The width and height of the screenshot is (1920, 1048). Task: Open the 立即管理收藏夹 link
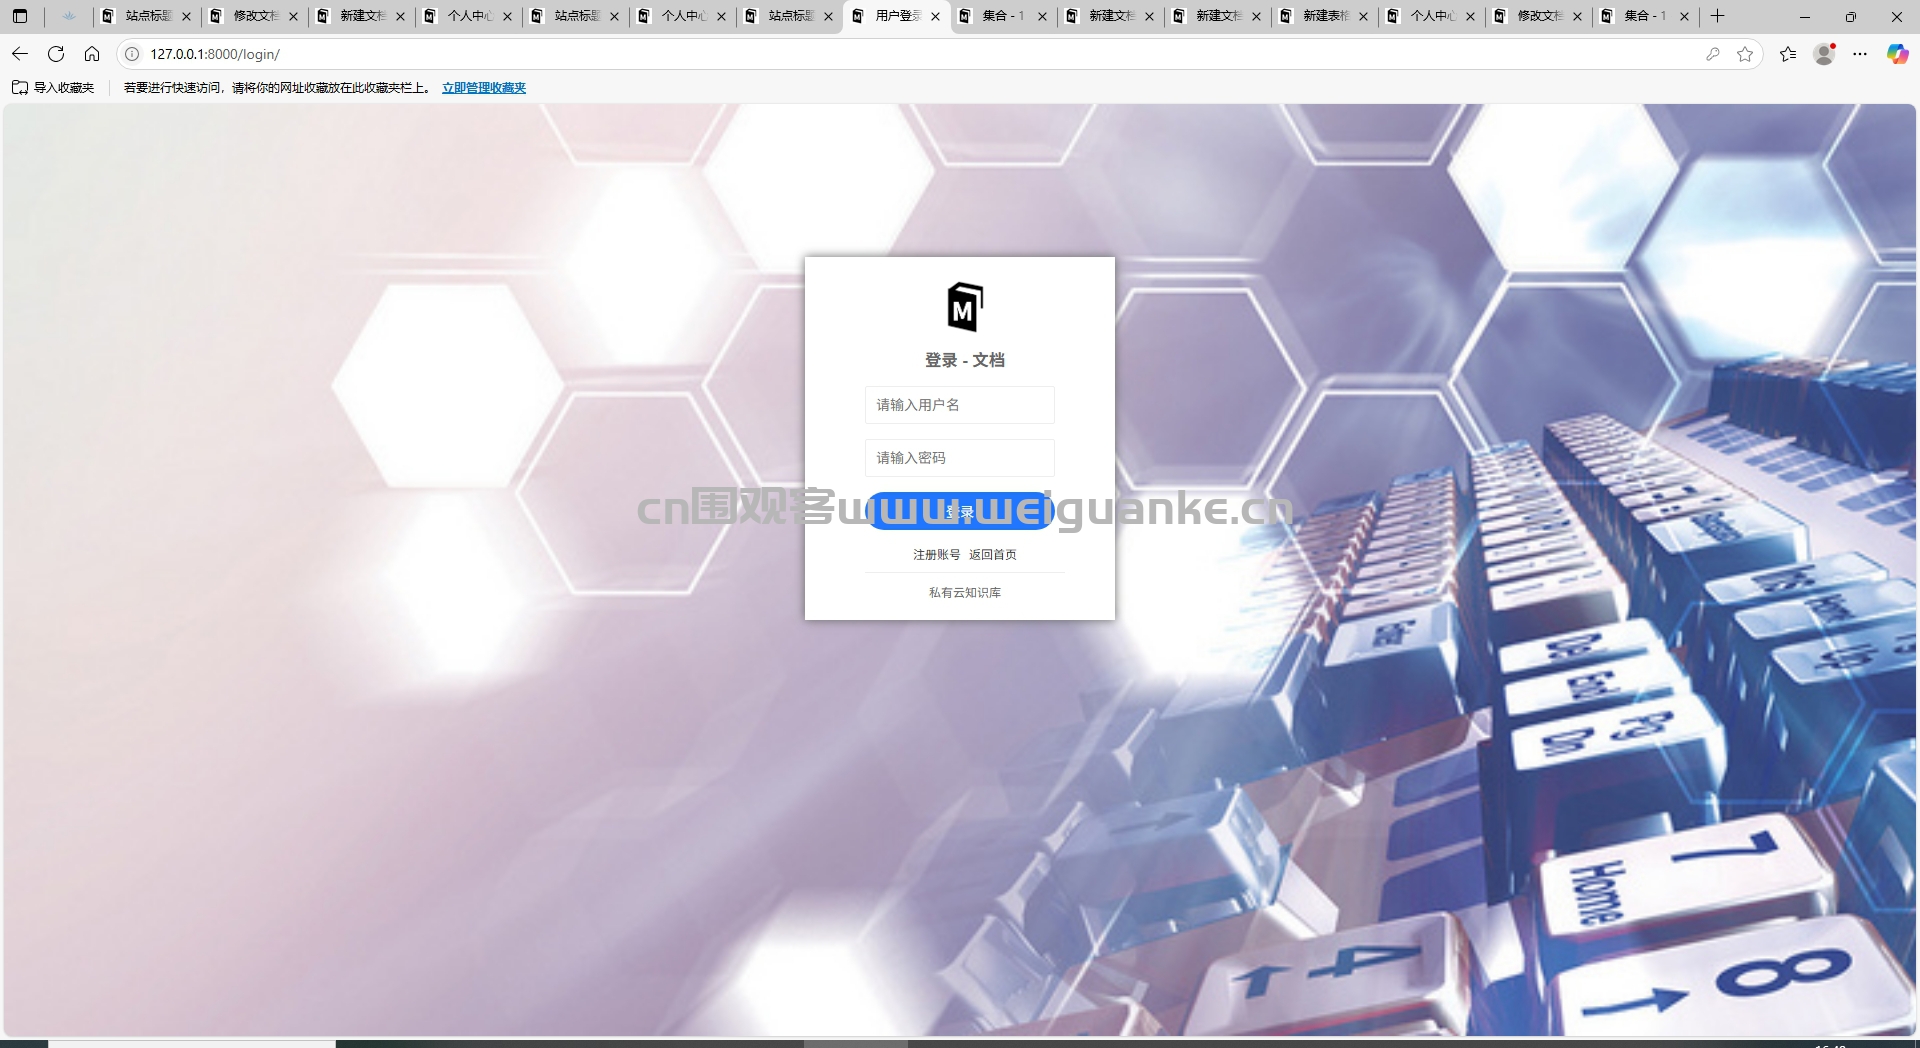click(484, 88)
